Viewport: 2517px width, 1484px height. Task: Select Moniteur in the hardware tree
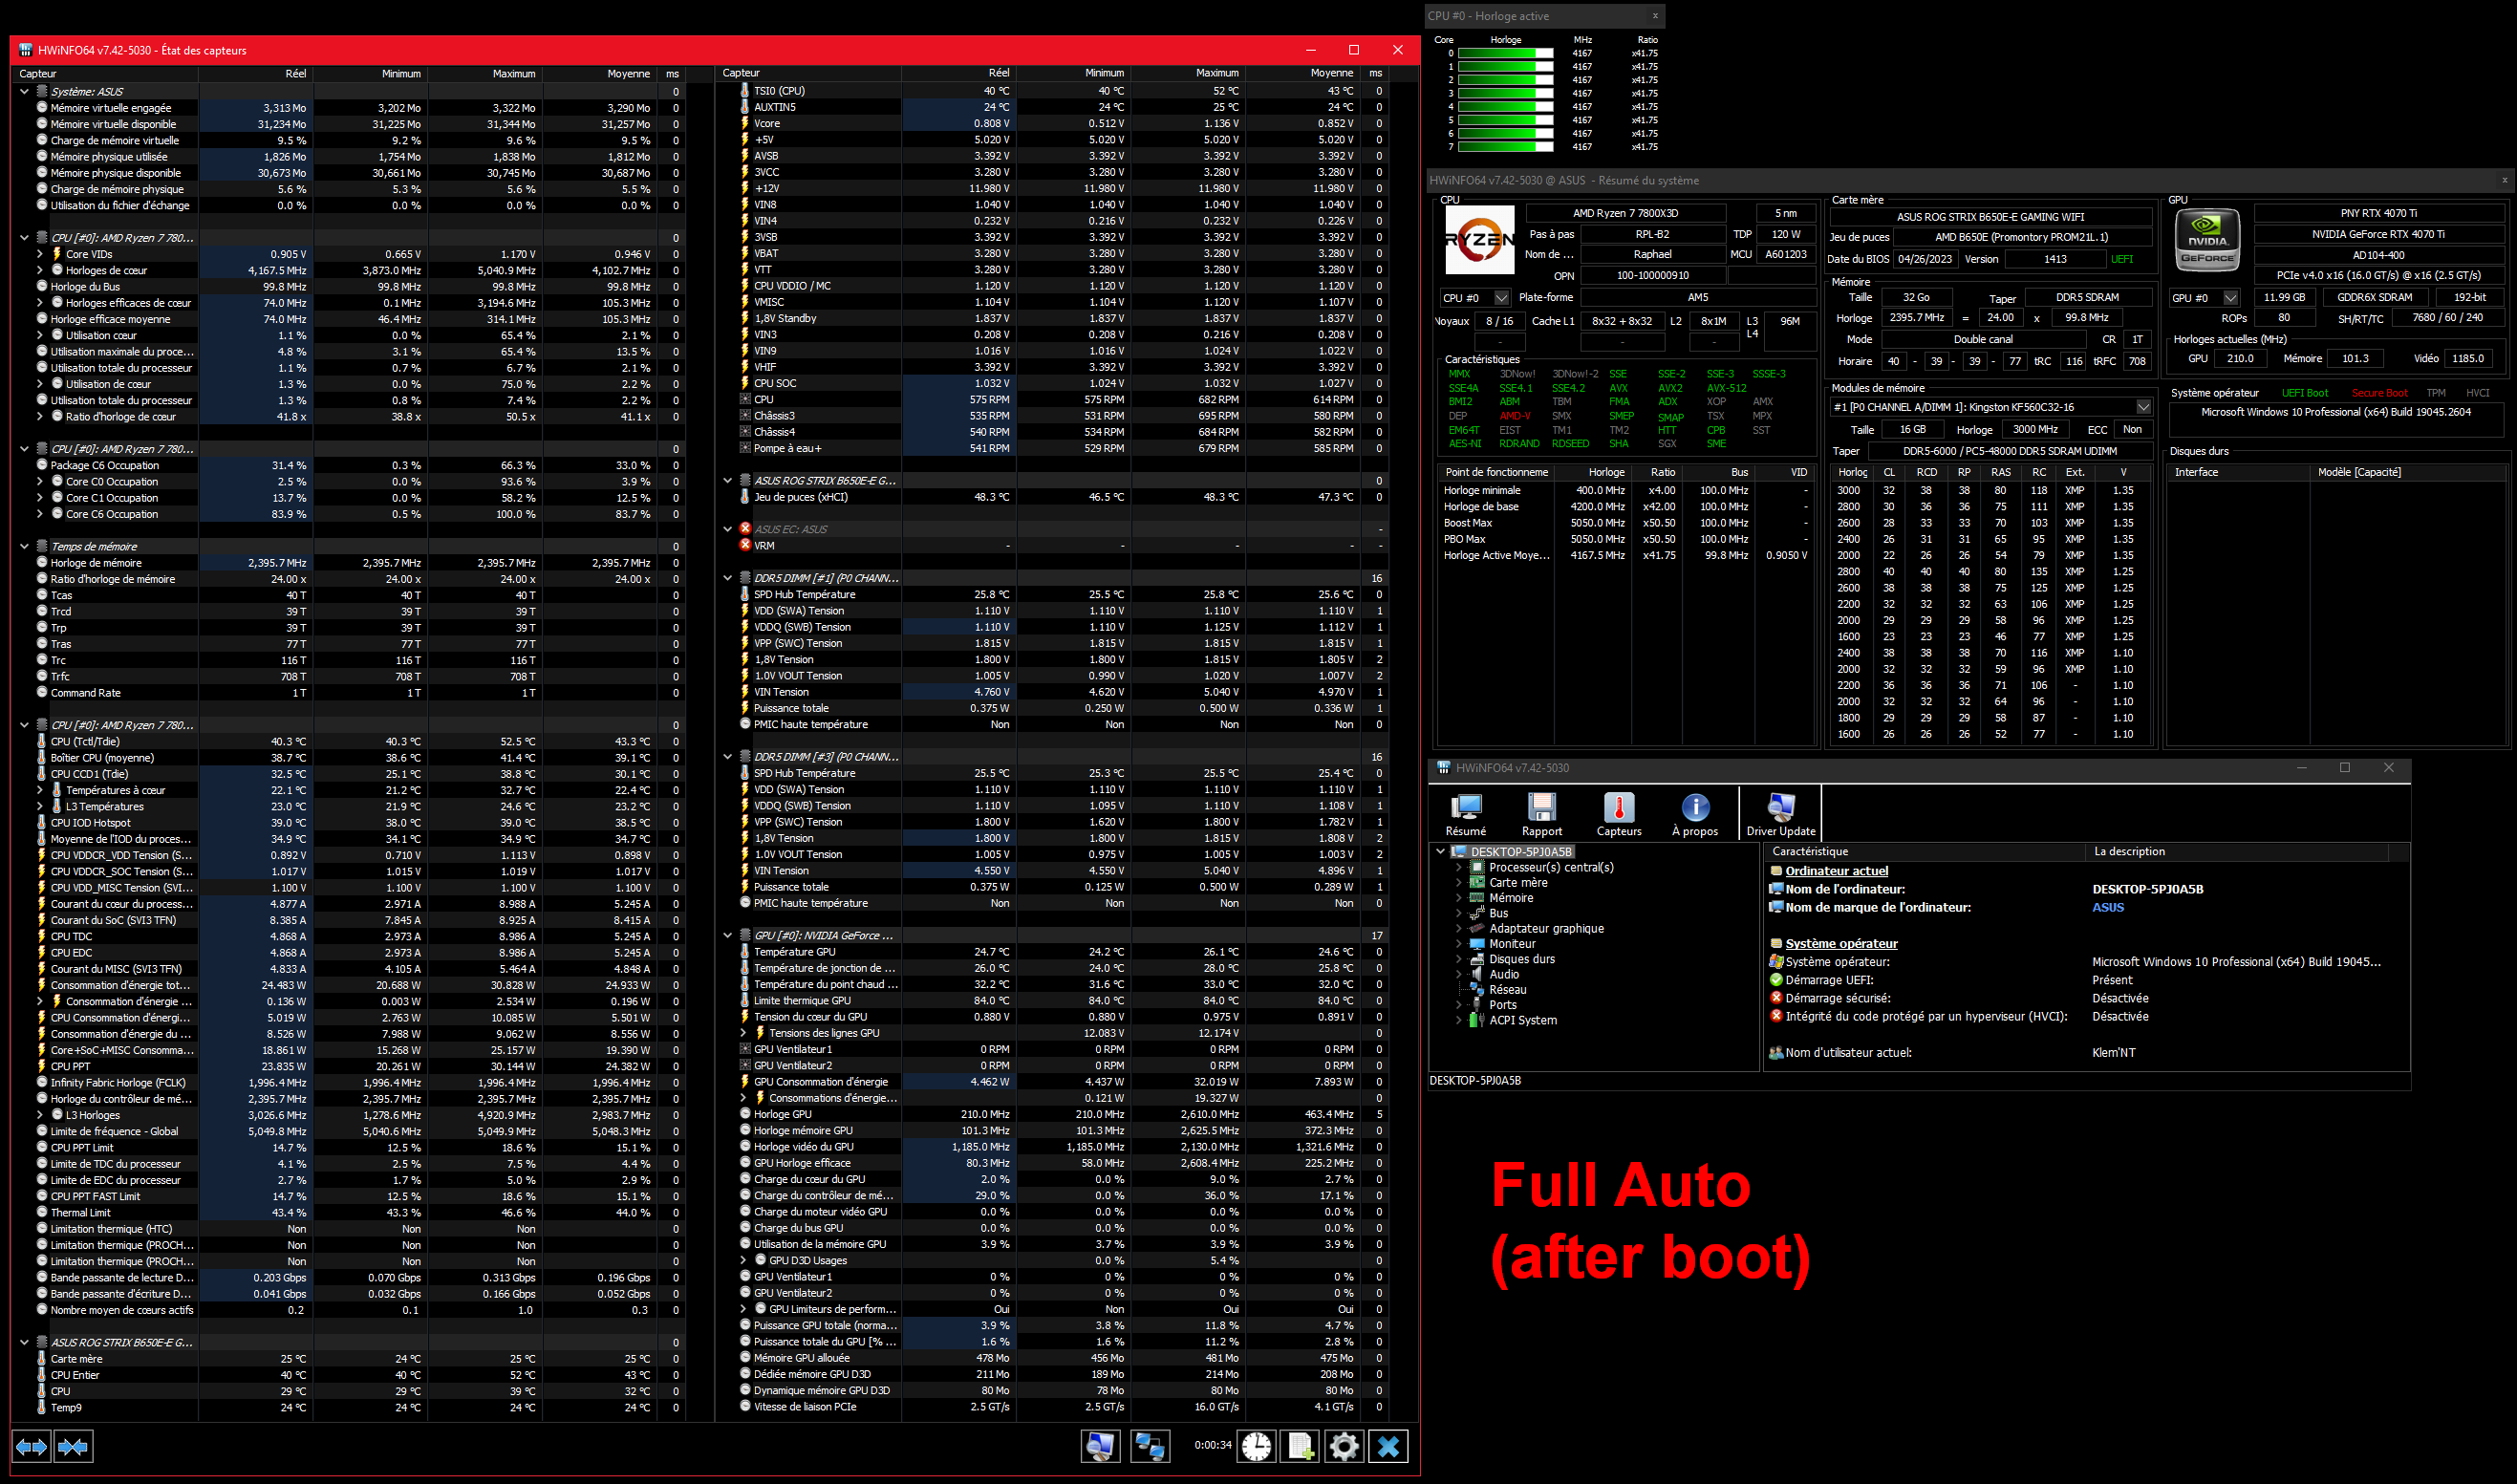point(1512,944)
